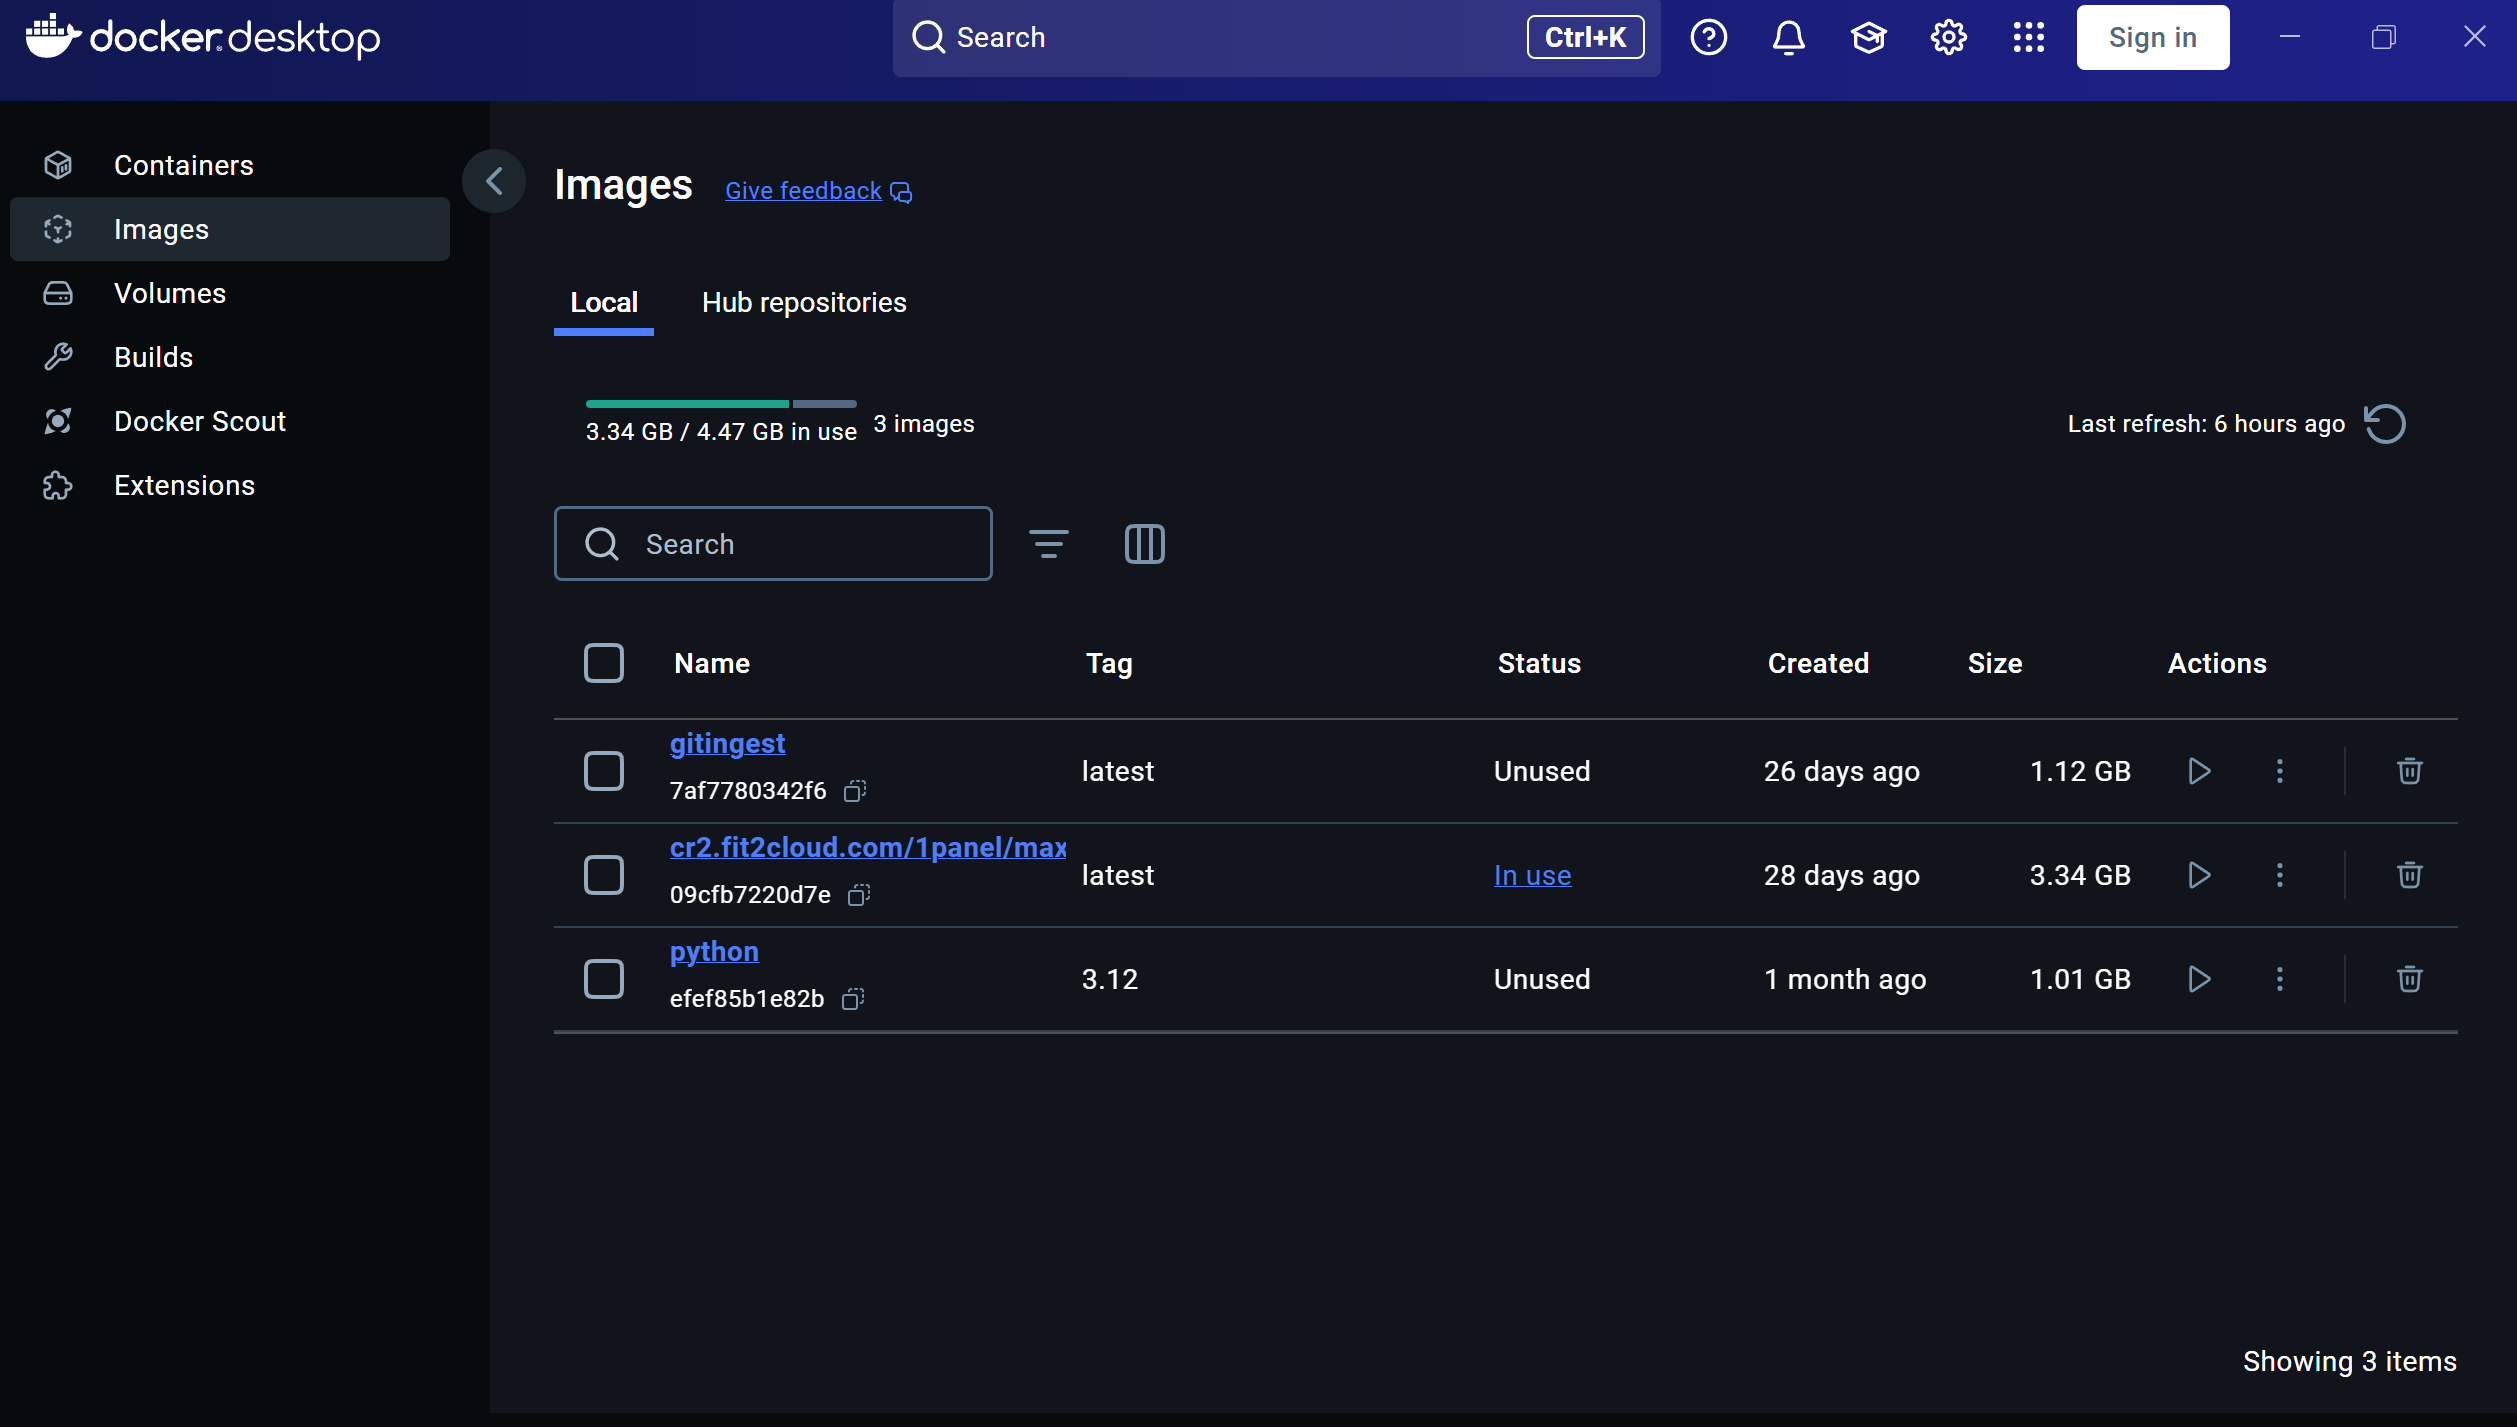This screenshot has width=2517, height=1427.
Task: Collapse the left sidebar
Action: tap(494, 181)
